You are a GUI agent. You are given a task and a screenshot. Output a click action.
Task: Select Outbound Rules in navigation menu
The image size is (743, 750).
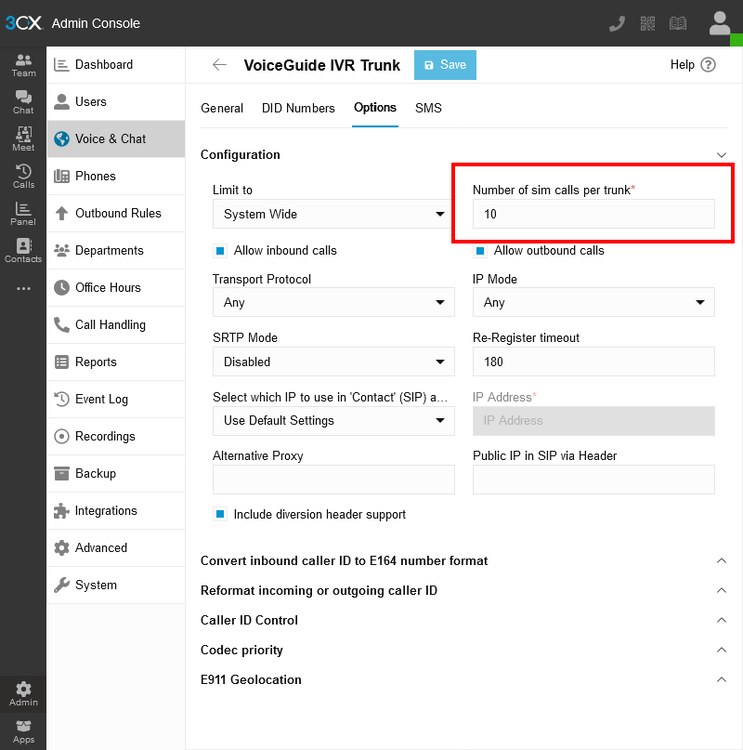click(117, 213)
